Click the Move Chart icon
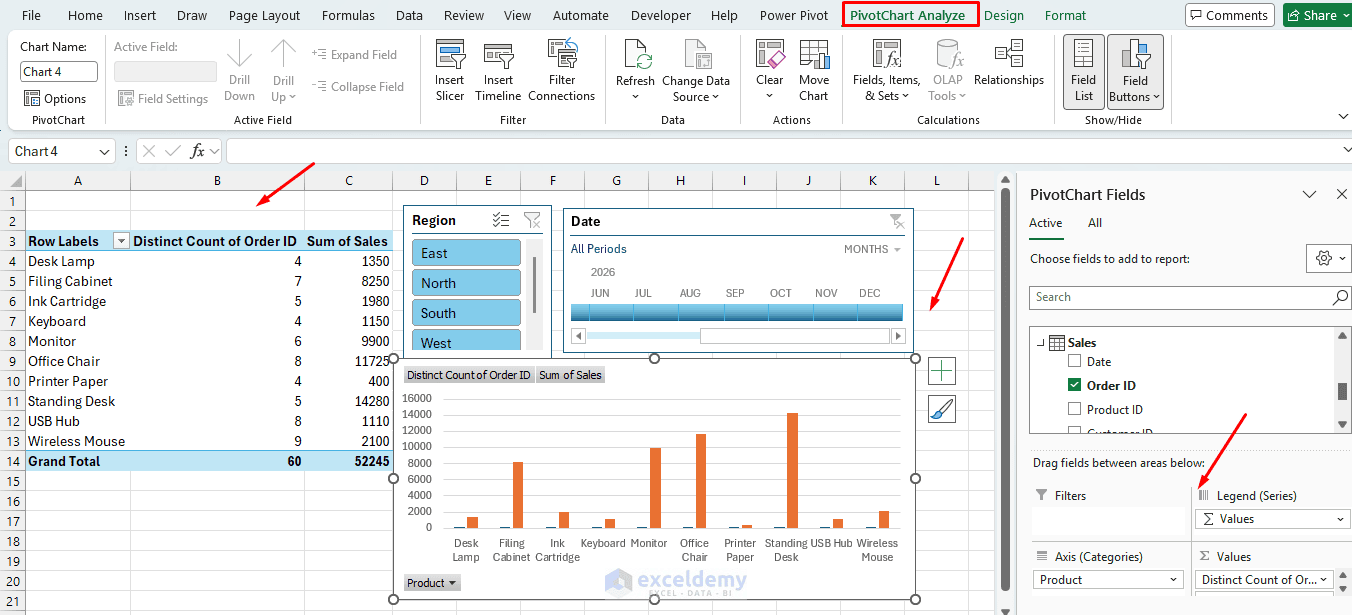 (814, 55)
